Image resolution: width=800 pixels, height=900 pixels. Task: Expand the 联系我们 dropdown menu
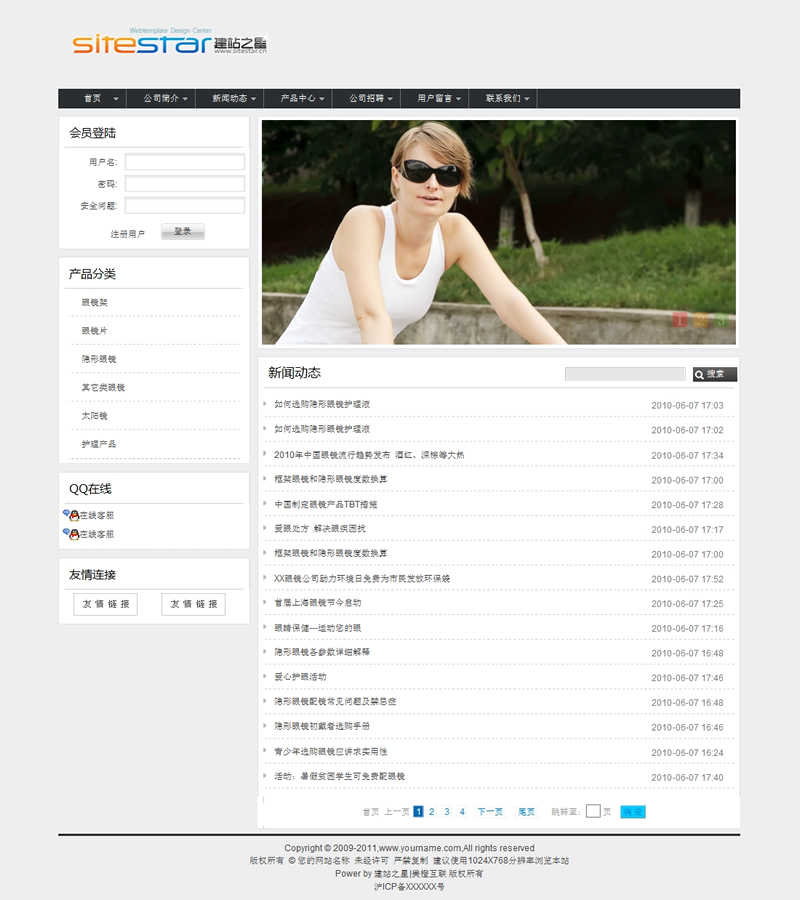[x=508, y=99]
